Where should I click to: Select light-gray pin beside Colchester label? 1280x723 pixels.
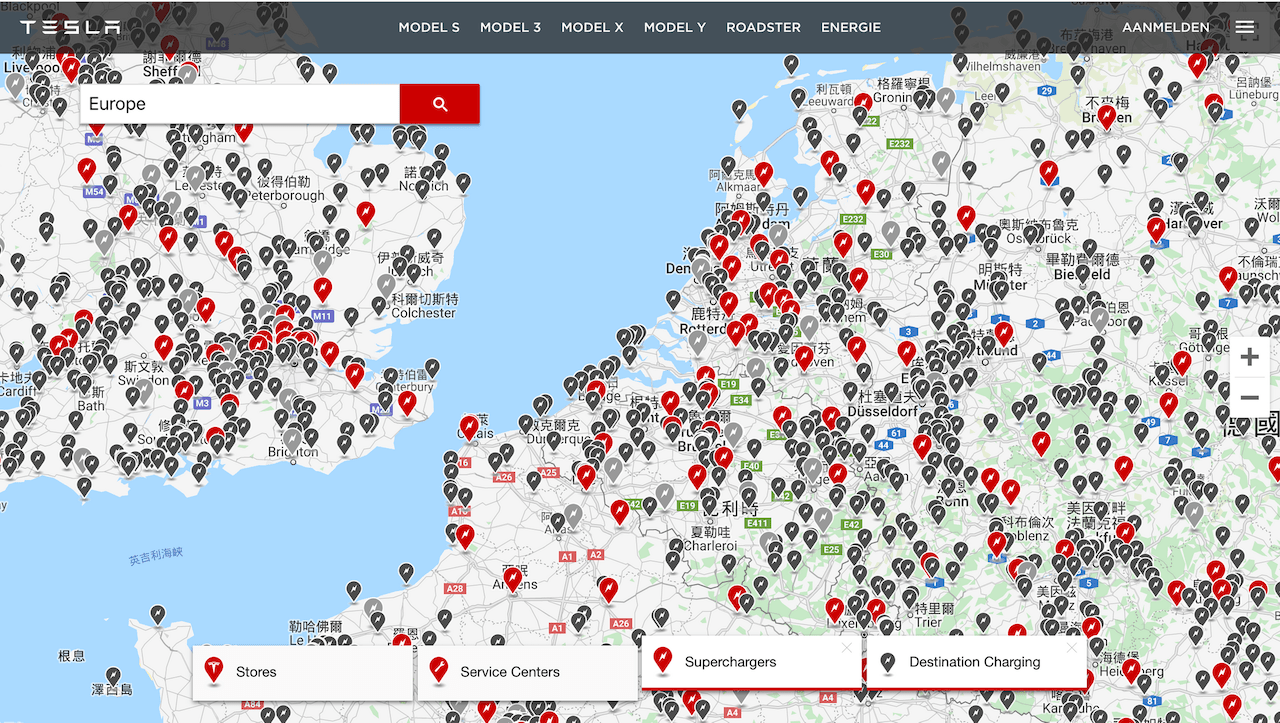tap(386, 286)
